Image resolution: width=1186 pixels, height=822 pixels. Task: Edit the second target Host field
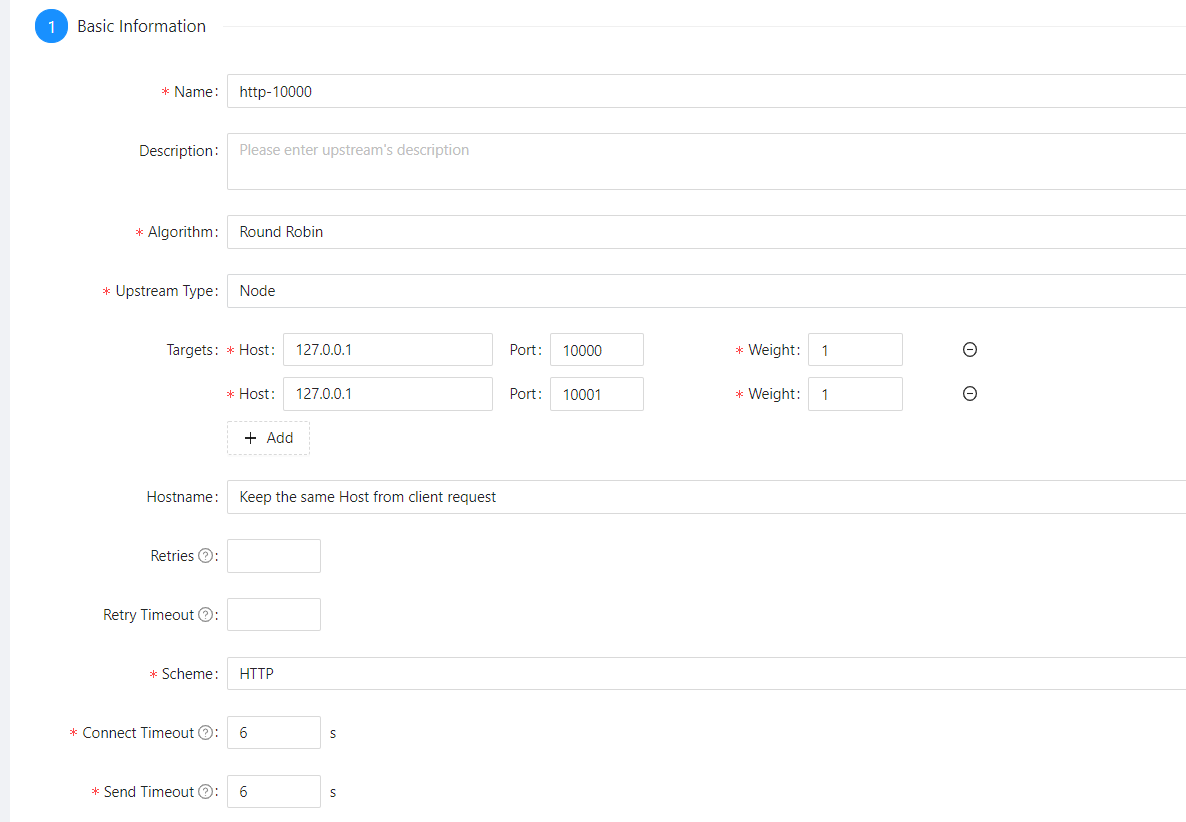pyautogui.click(x=388, y=394)
